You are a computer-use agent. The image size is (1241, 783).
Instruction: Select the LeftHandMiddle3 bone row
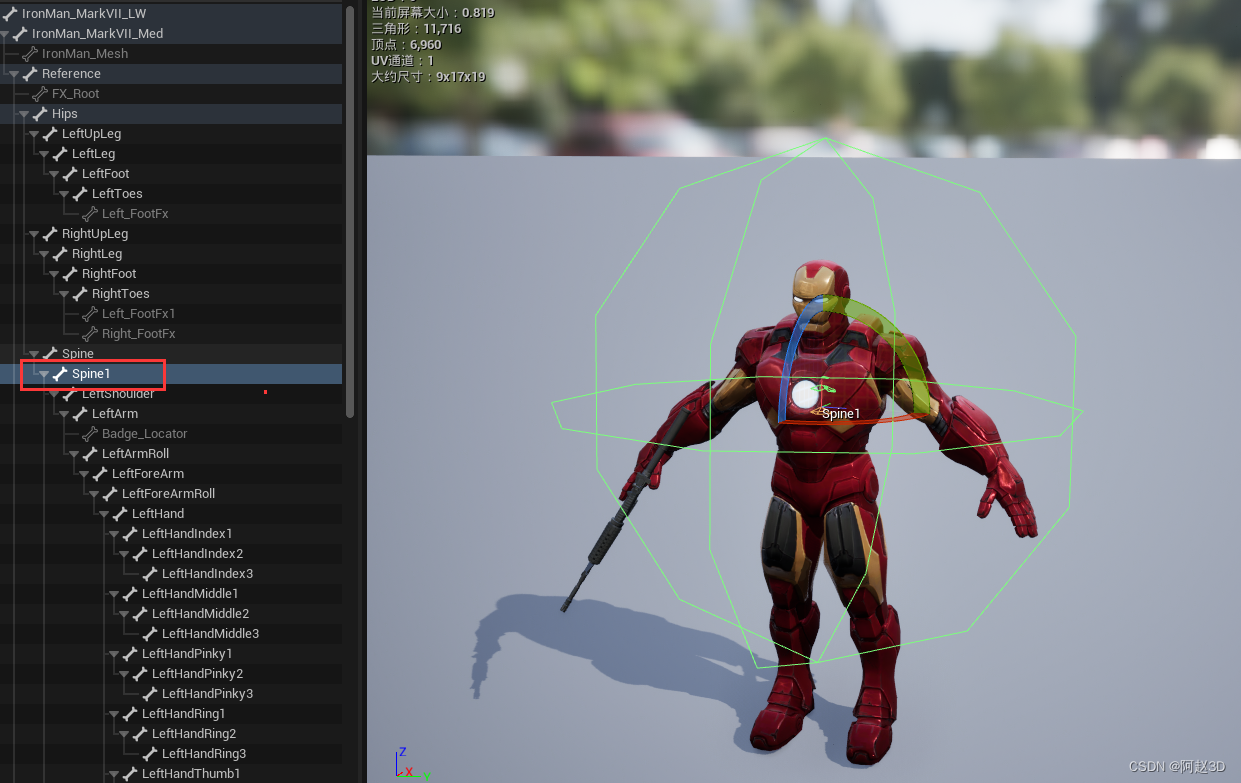point(171,634)
